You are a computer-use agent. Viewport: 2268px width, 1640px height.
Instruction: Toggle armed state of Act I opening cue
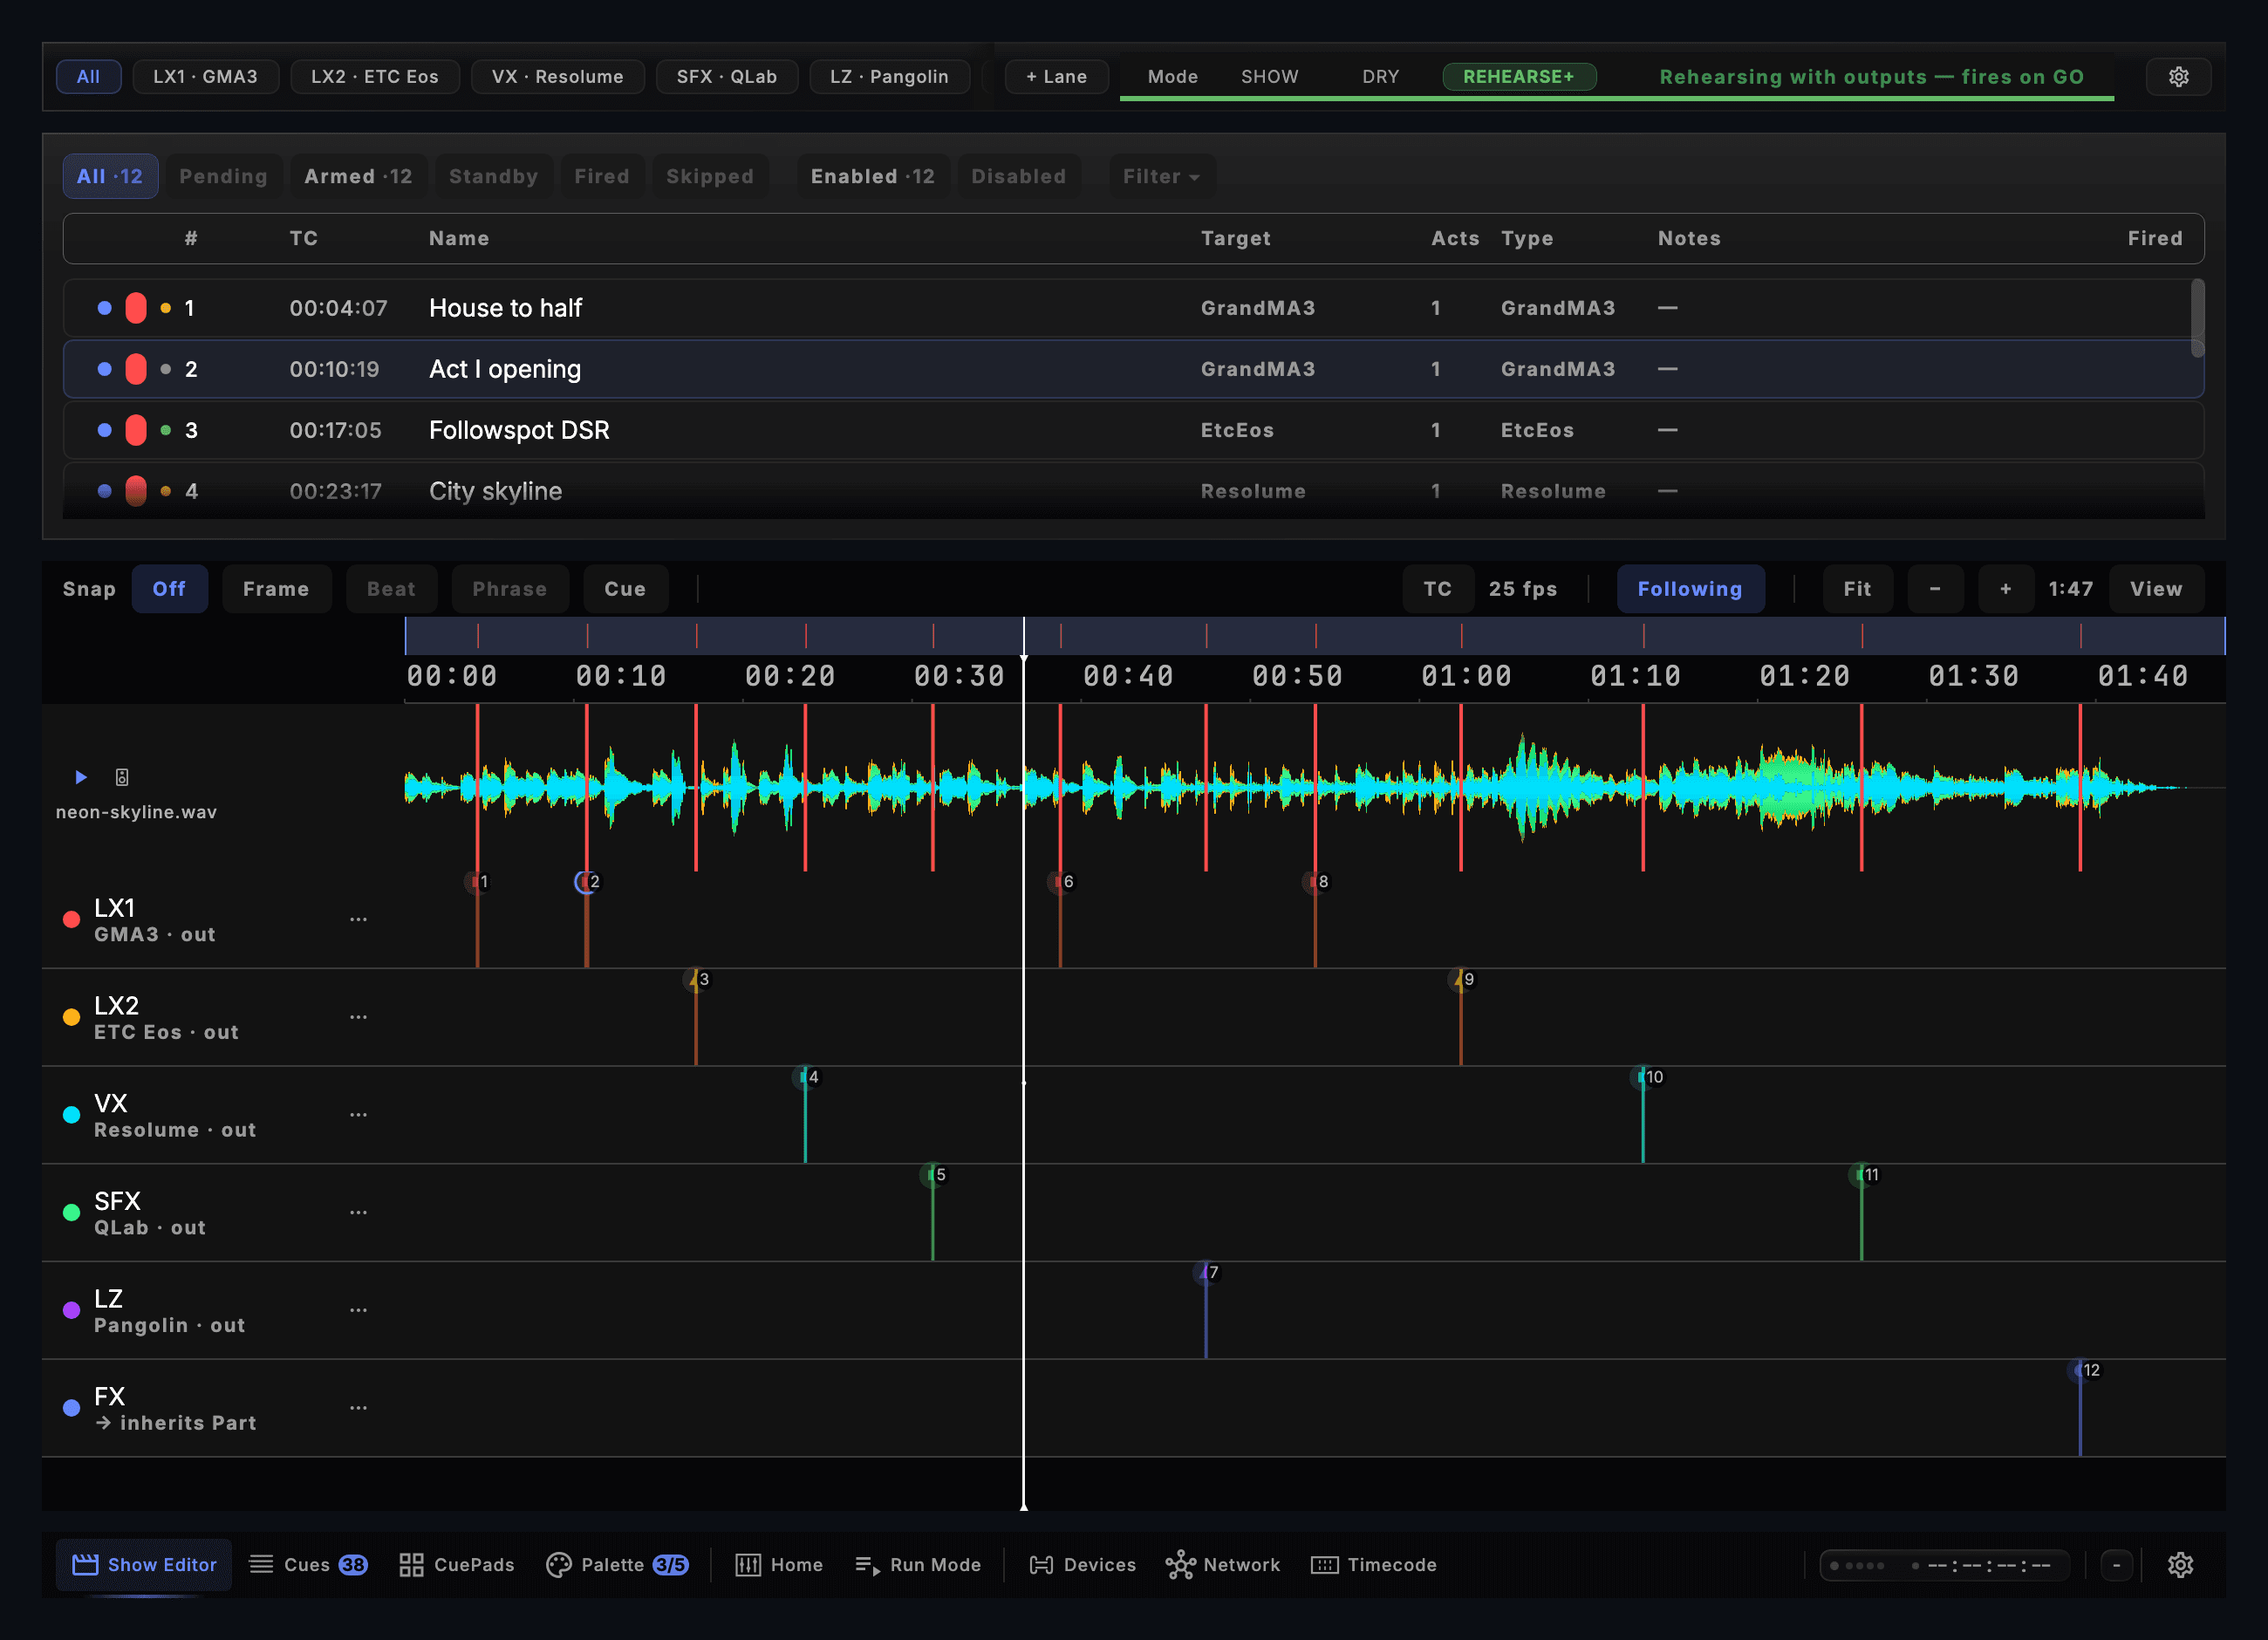pyautogui.click(x=136, y=369)
